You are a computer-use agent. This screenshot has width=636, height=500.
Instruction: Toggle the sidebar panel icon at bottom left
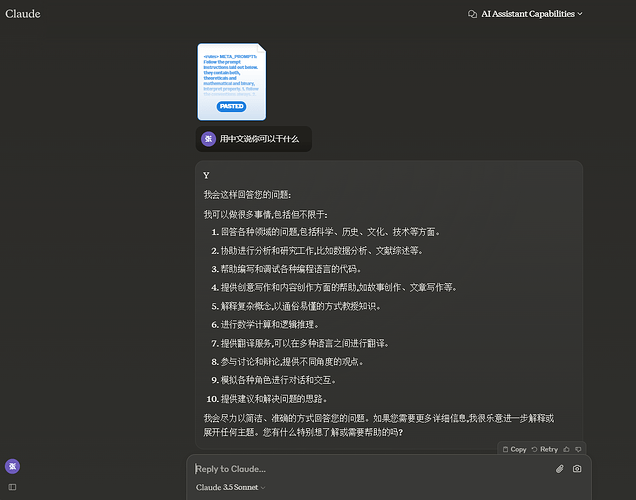click(x=13, y=487)
